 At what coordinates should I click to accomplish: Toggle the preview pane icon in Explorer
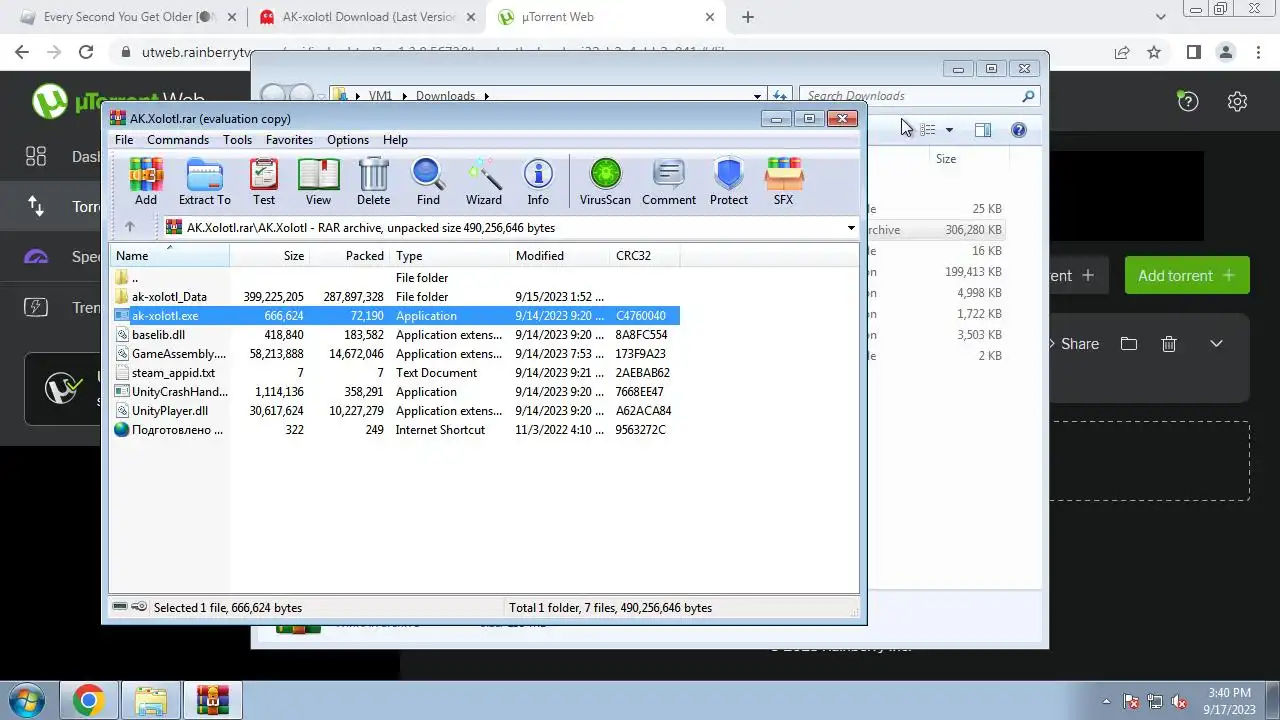tap(983, 130)
